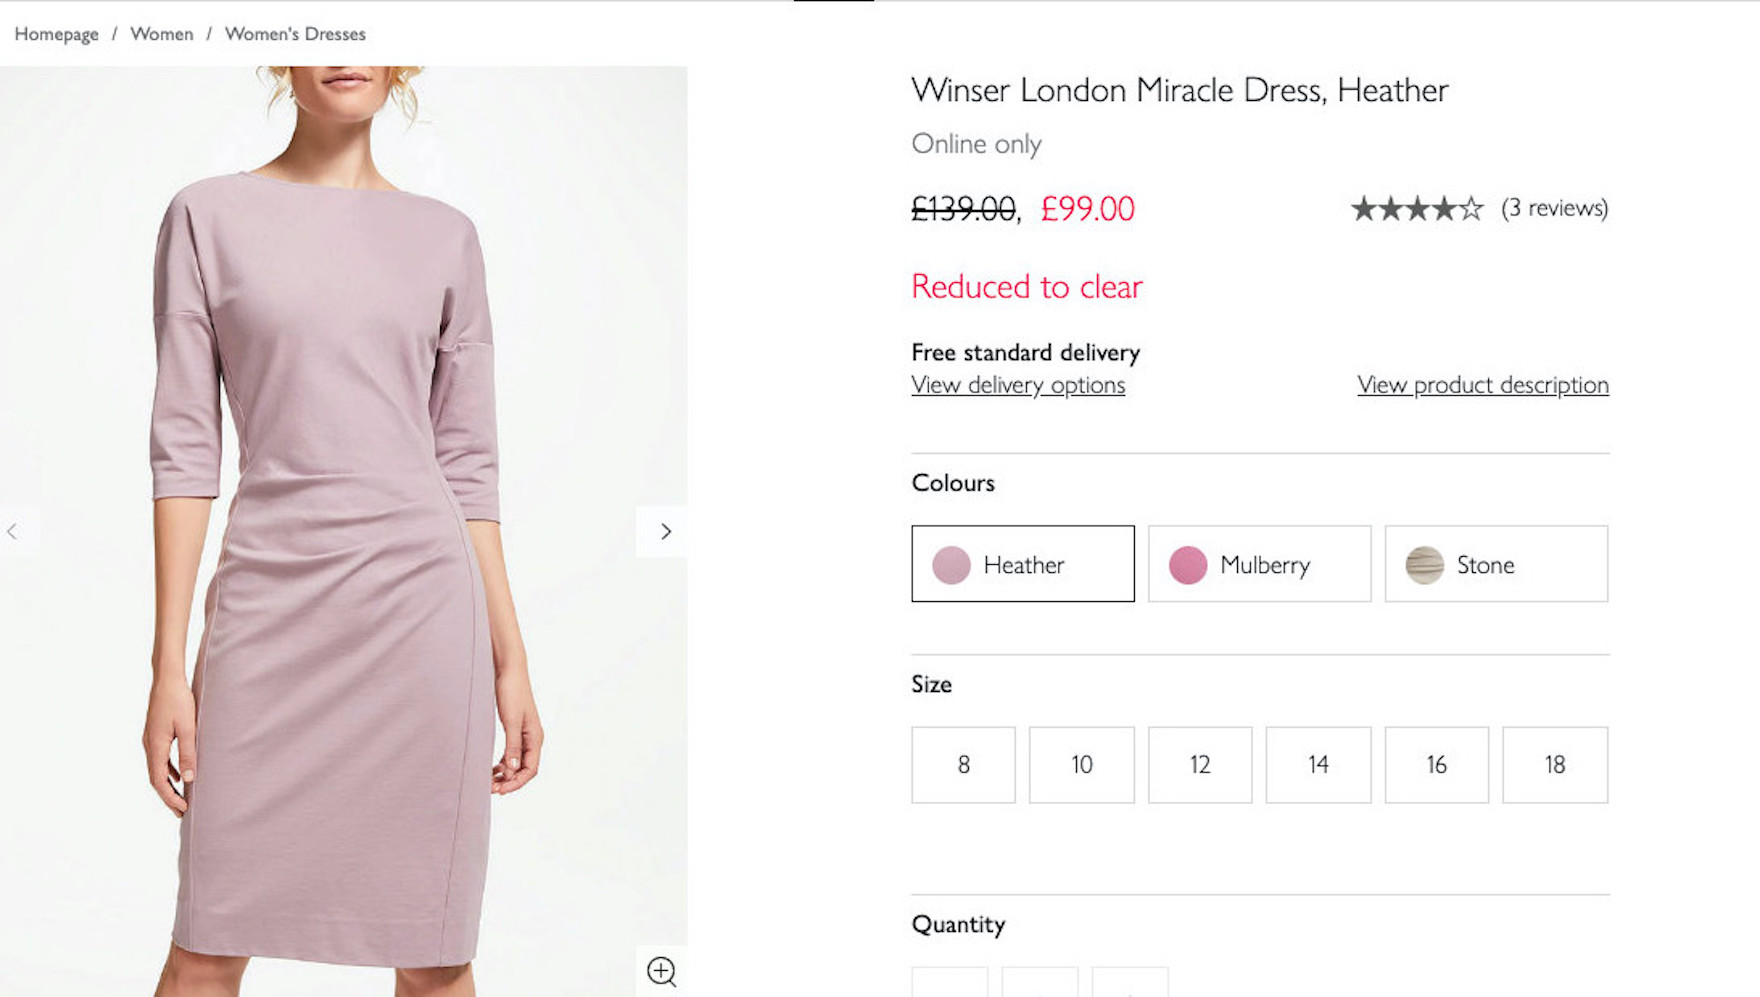Click View delivery options link
The width and height of the screenshot is (1760, 997).
[1017, 385]
